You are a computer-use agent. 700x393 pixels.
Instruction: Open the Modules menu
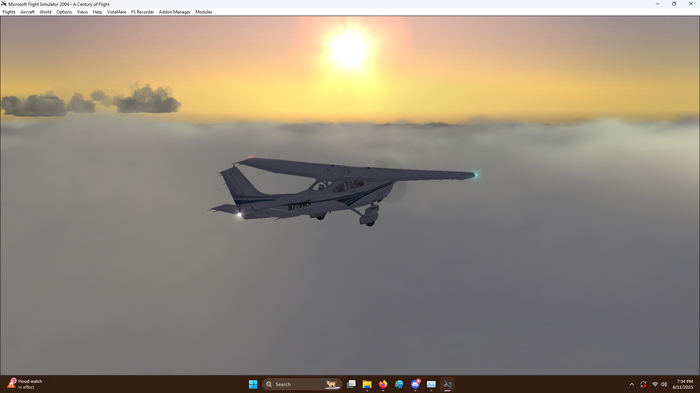pos(204,12)
